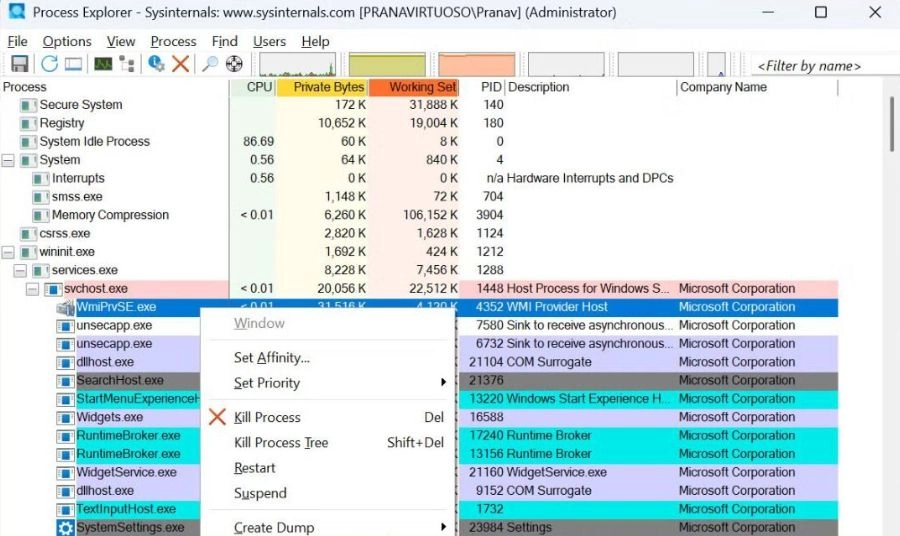This screenshot has width=900, height=536.
Task: Open the Find handle magnifier icon
Action: [210, 64]
